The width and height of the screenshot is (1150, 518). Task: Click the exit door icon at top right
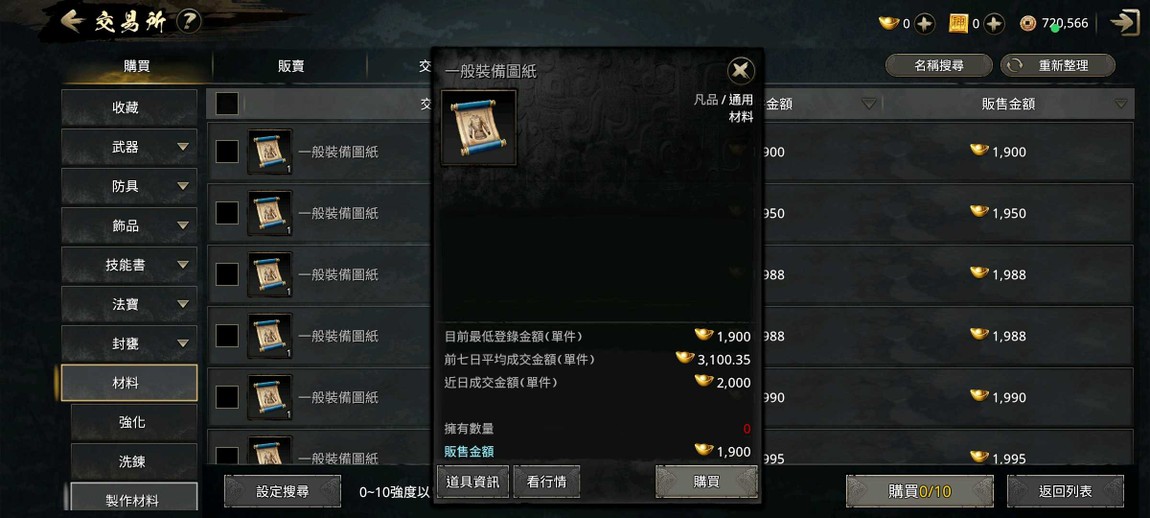(1124, 22)
